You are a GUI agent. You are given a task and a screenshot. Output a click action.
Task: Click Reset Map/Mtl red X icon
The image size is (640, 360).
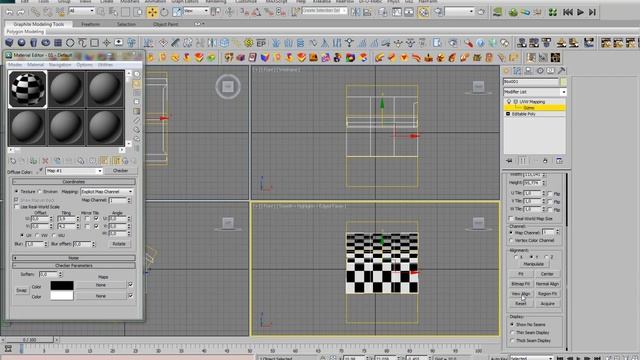click(x=45, y=161)
